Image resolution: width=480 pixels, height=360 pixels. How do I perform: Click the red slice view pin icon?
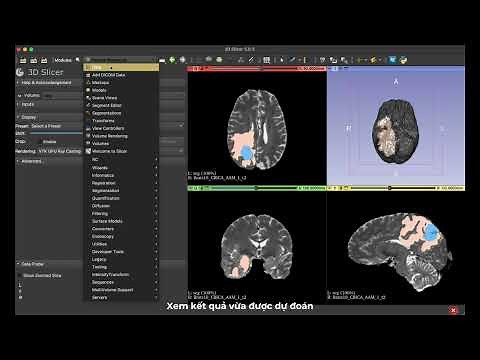191,68
